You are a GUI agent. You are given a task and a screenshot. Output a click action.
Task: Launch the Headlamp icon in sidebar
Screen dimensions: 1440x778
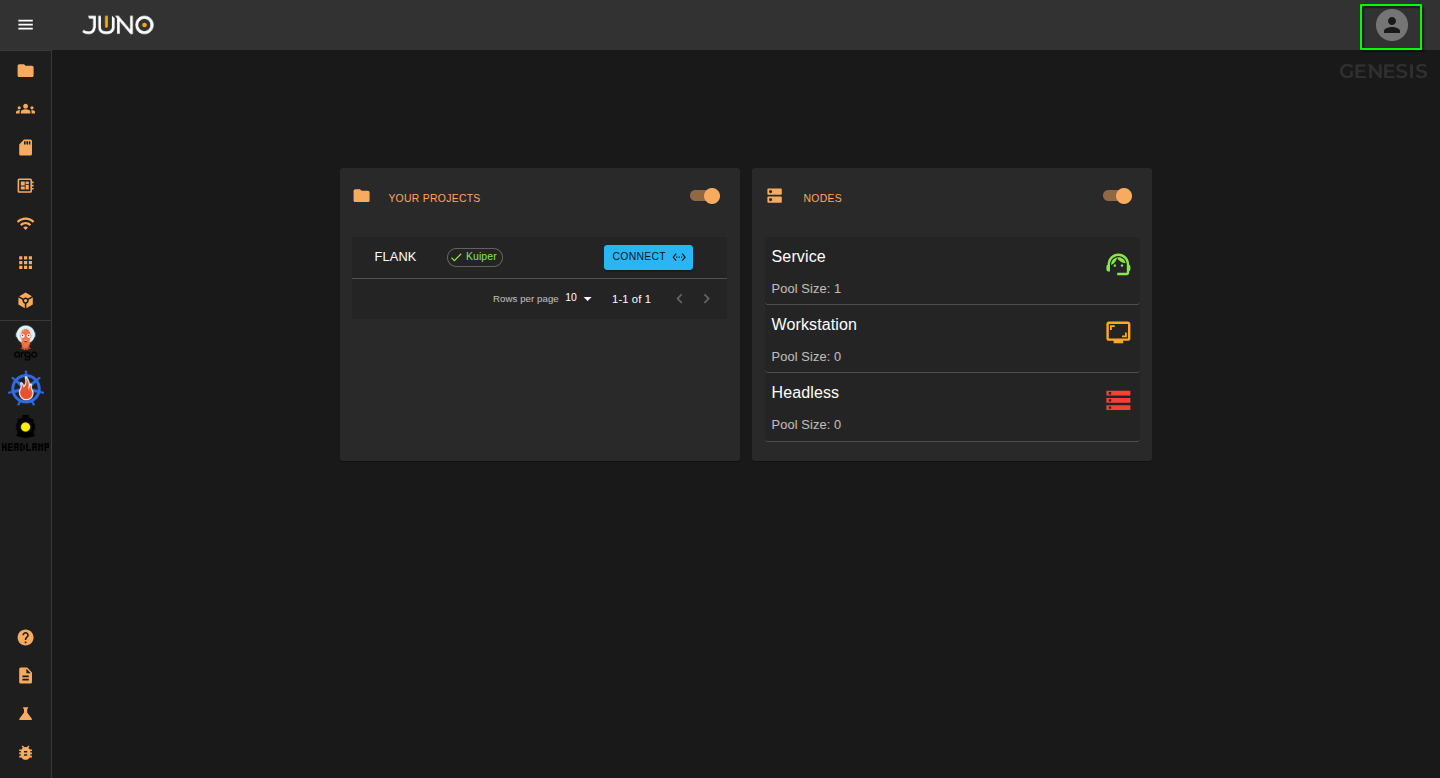click(x=25, y=430)
